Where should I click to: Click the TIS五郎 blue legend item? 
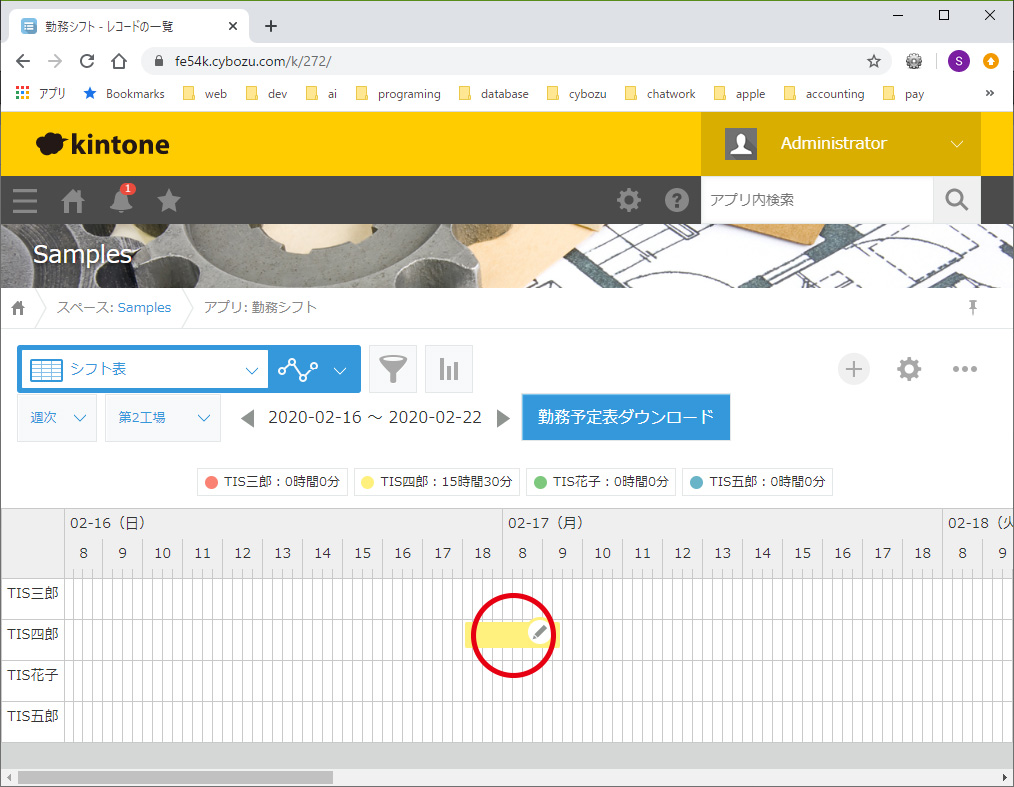tap(757, 482)
